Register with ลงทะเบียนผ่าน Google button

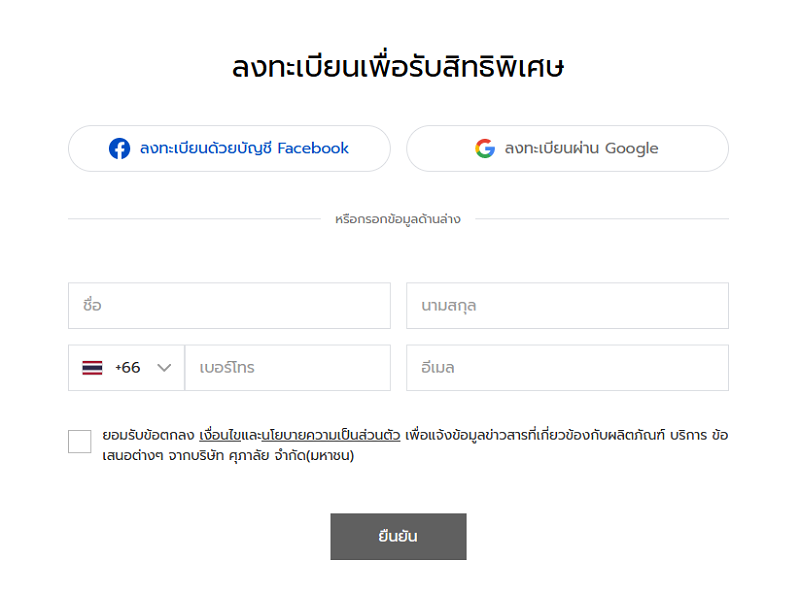(567, 149)
